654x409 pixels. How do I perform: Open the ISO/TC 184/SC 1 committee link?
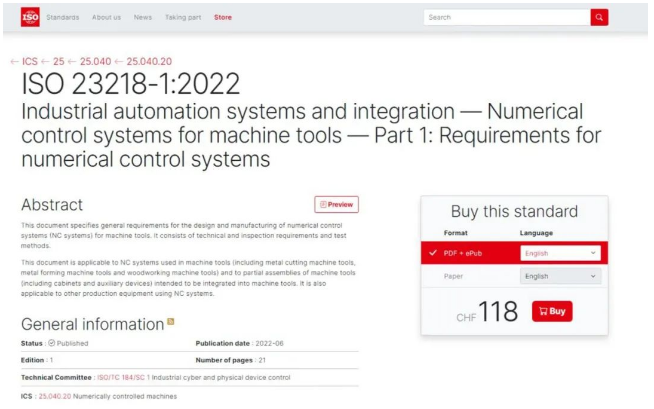click(x=123, y=377)
